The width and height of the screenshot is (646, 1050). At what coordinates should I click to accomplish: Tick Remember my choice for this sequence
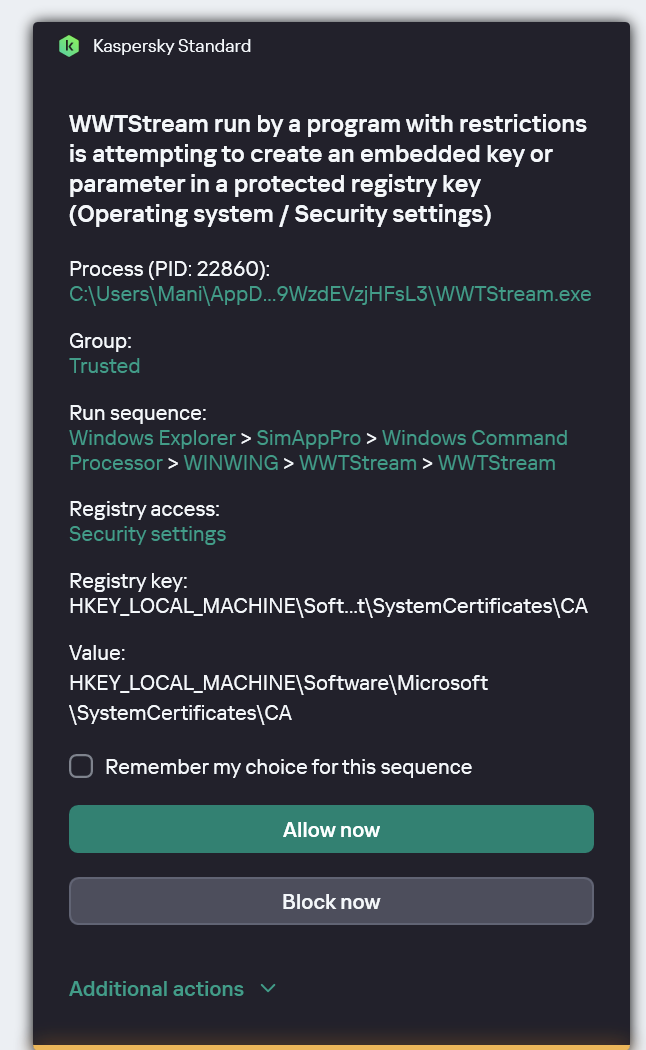tap(82, 766)
